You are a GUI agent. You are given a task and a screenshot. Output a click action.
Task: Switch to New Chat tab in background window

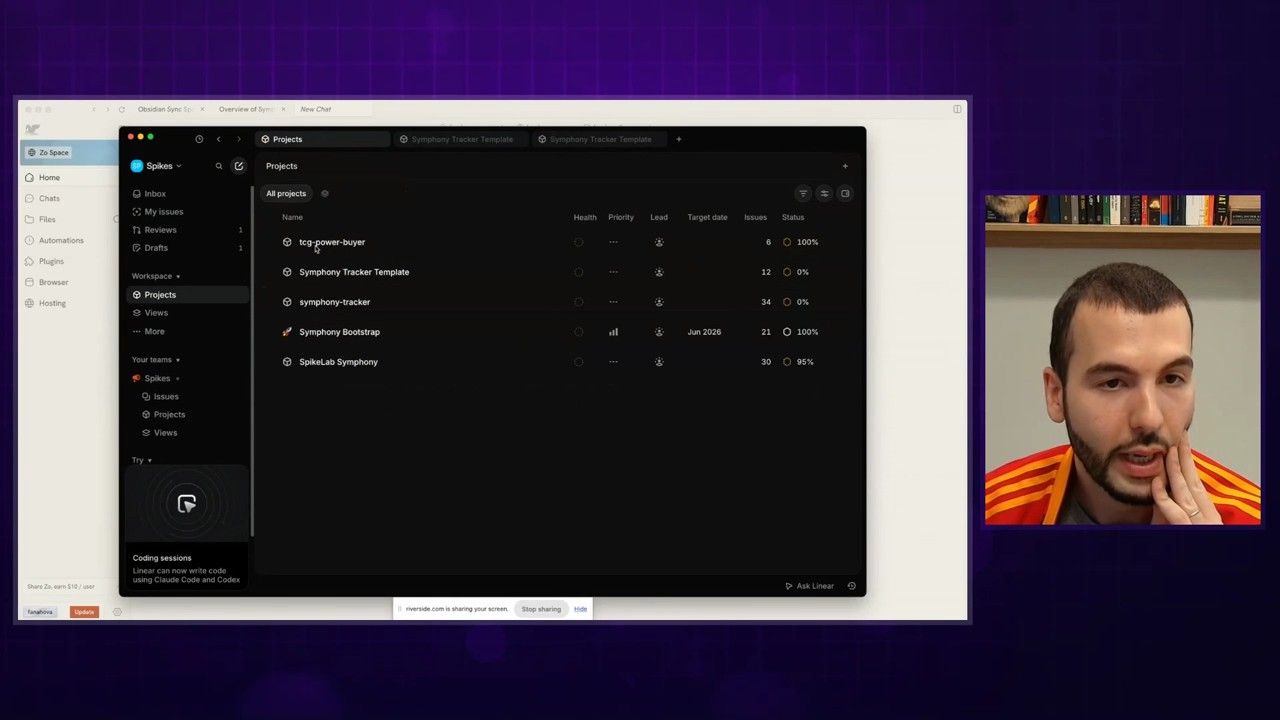316,109
